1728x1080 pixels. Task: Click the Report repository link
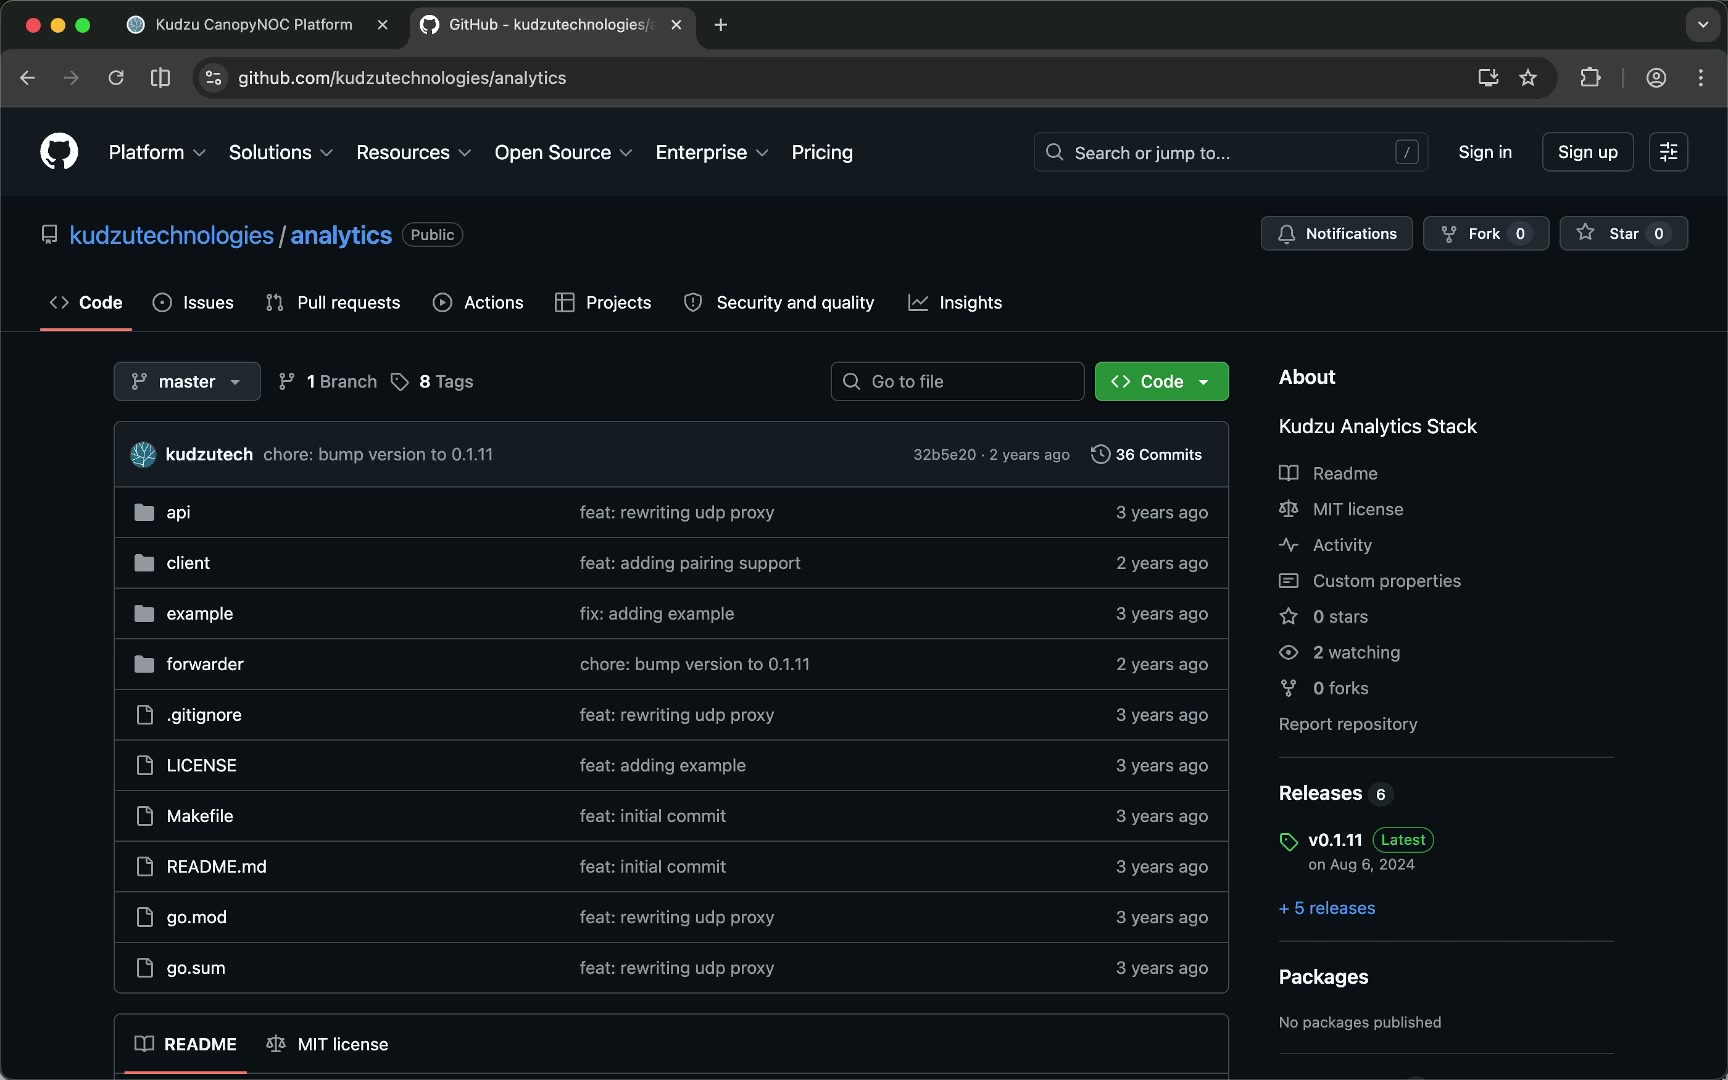(1348, 724)
